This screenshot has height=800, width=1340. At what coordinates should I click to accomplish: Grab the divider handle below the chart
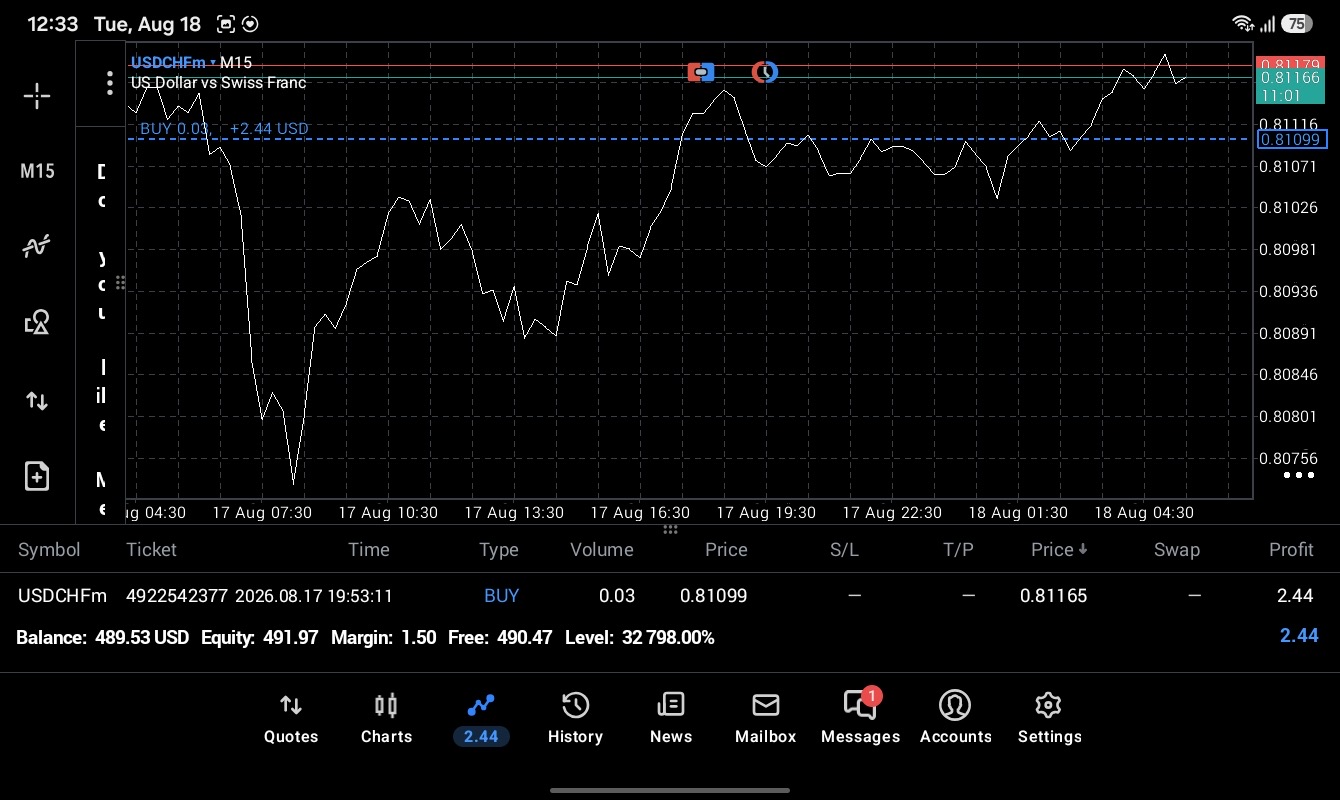coord(670,530)
